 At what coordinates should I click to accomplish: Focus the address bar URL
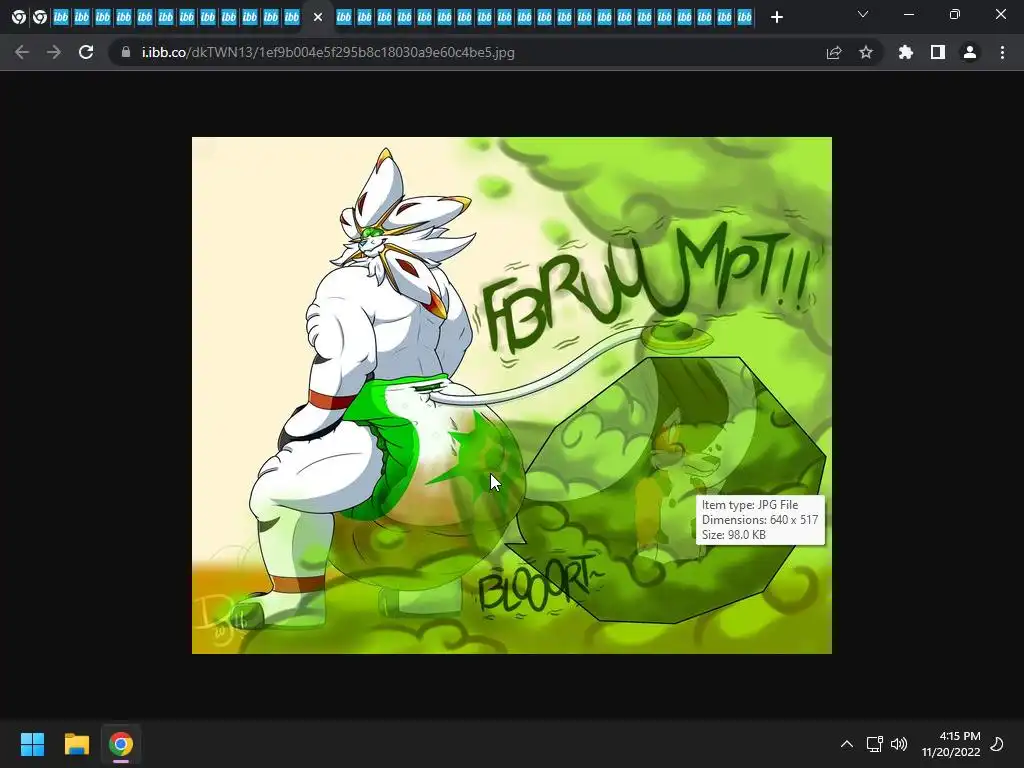click(328, 52)
